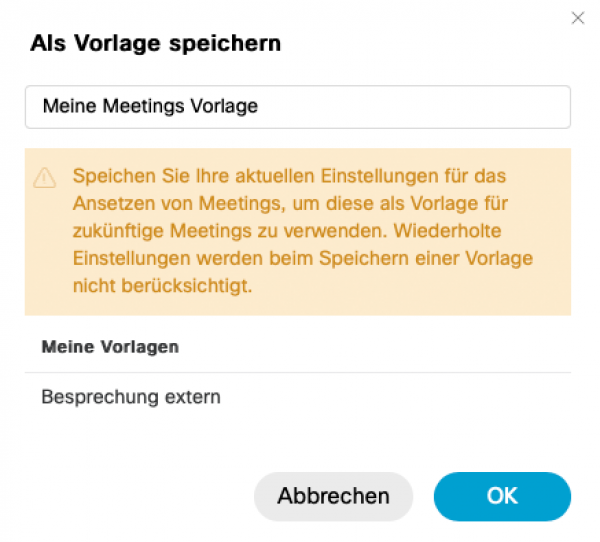Cancel with the Abbrechen button
The width and height of the screenshot is (600, 542).
pos(333,496)
